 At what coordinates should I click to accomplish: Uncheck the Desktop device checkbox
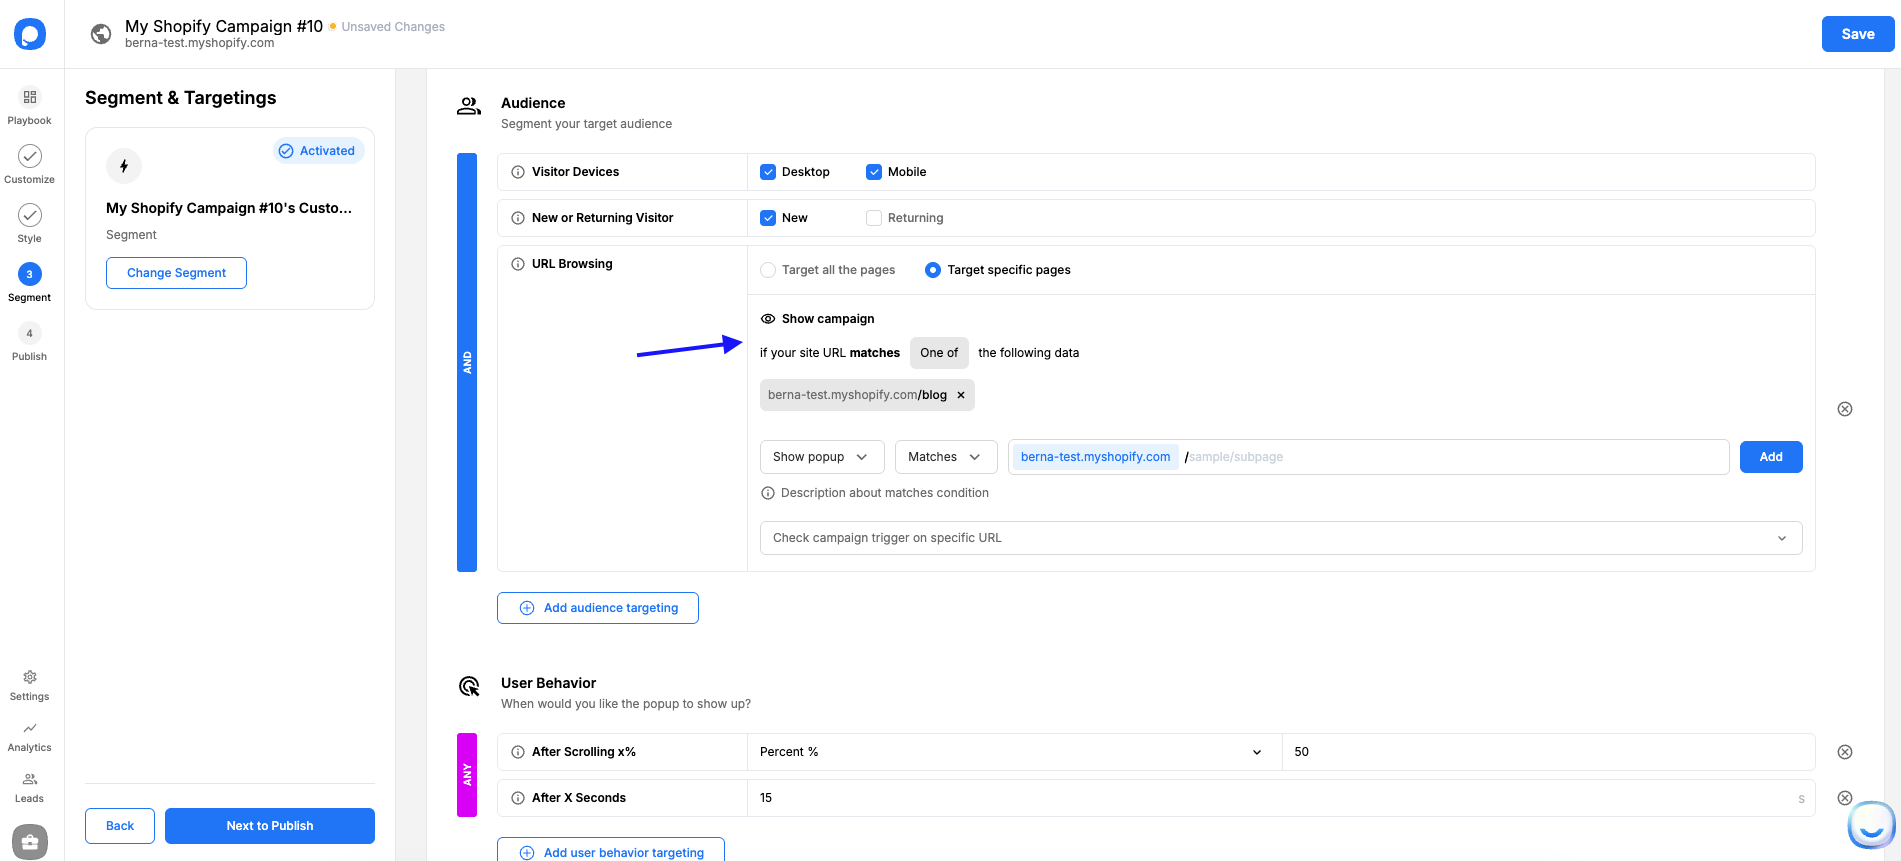(768, 172)
